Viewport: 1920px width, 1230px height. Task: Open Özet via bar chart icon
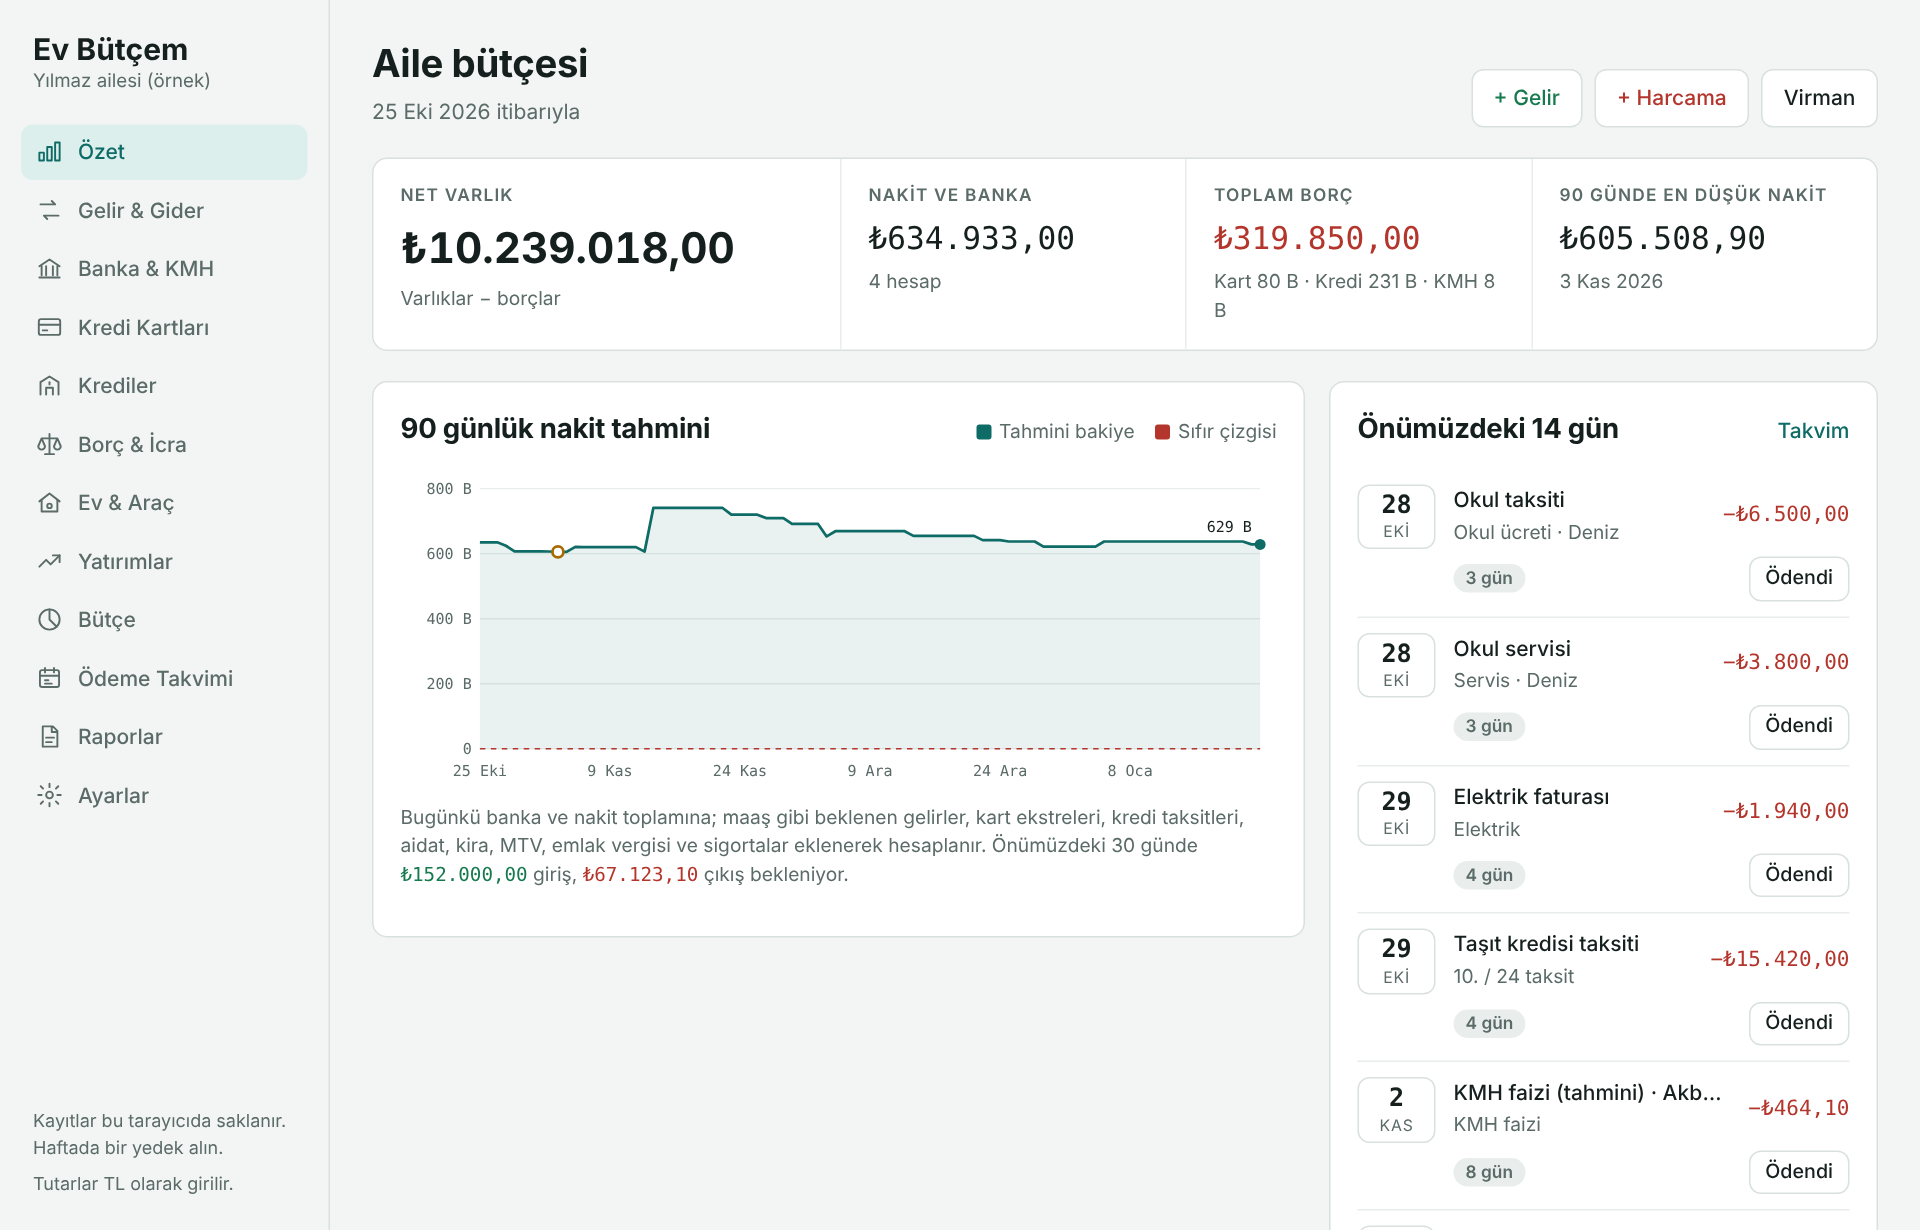pyautogui.click(x=49, y=152)
